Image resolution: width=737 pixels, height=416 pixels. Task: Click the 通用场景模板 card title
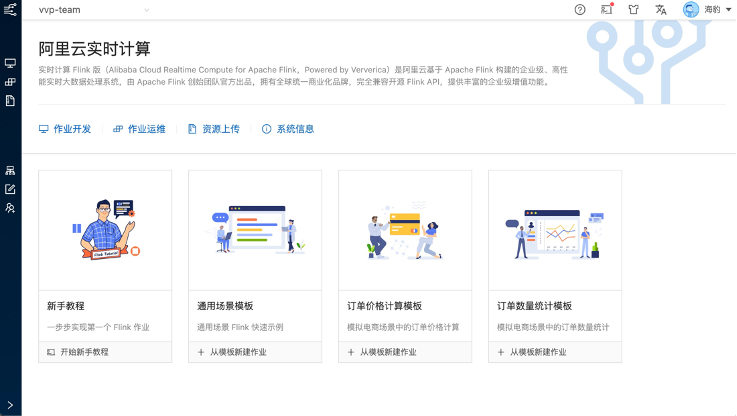point(225,306)
